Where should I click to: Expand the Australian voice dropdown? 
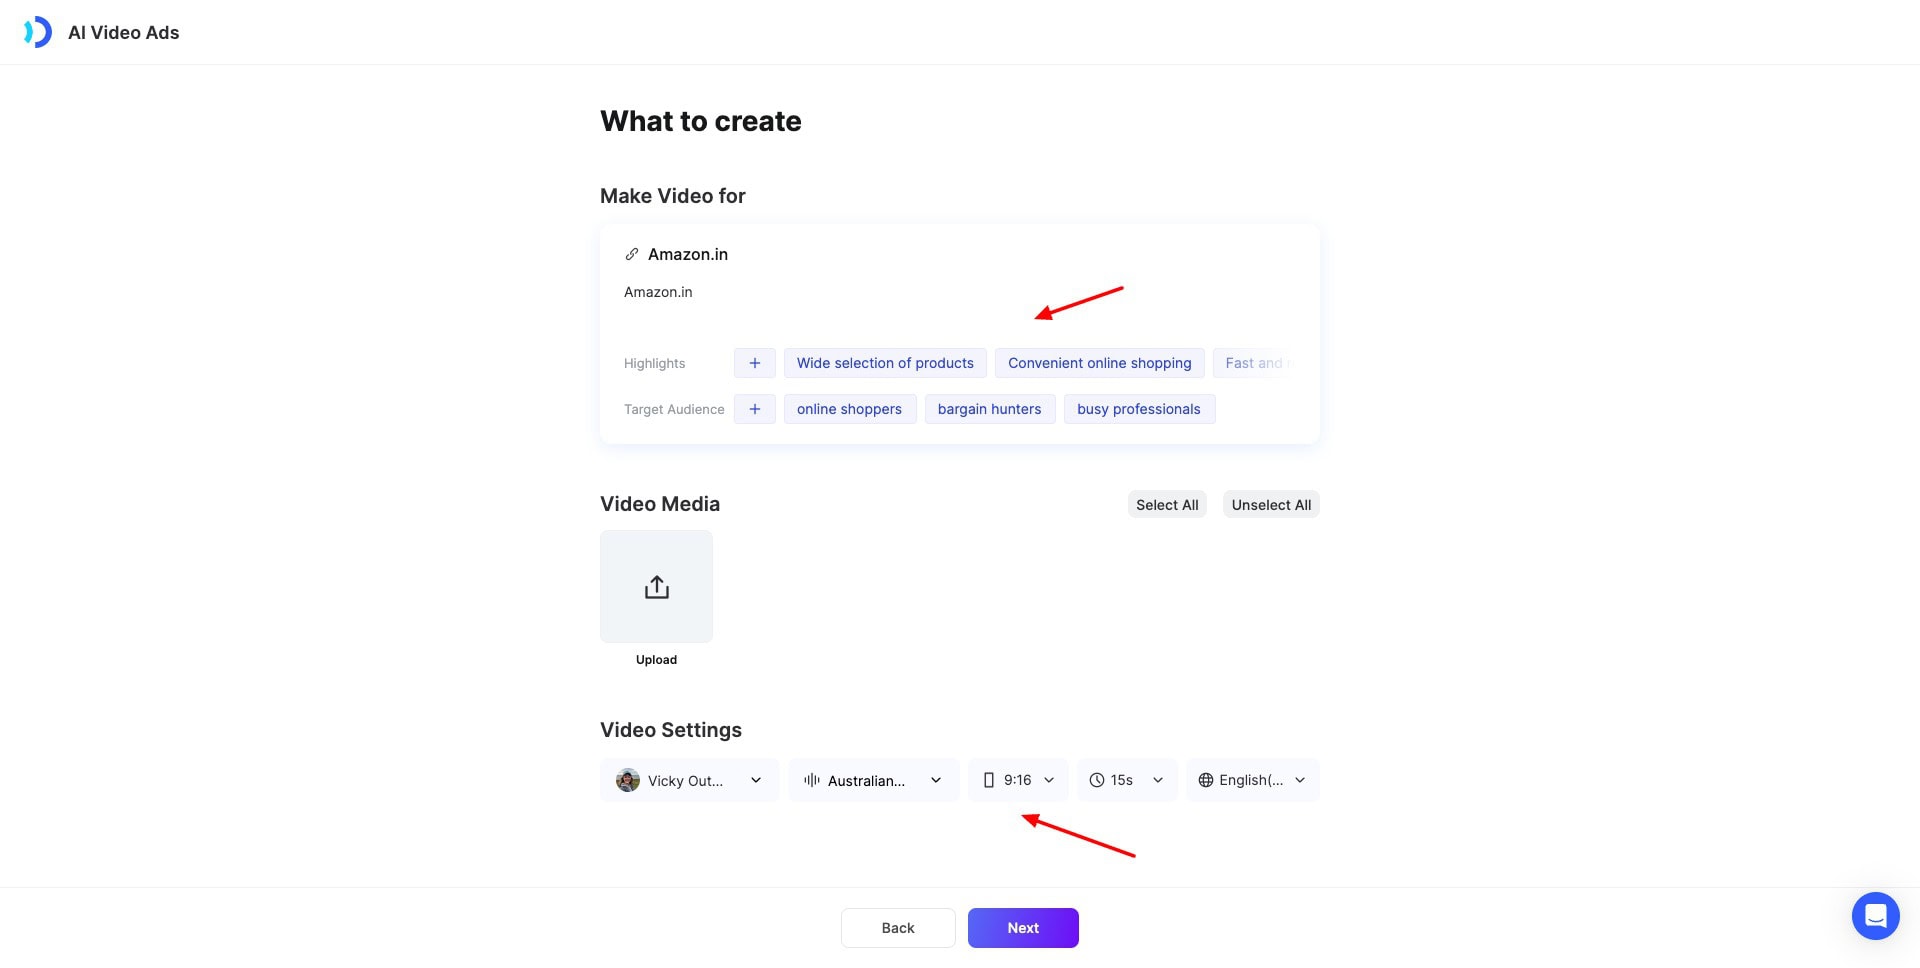tap(936, 780)
